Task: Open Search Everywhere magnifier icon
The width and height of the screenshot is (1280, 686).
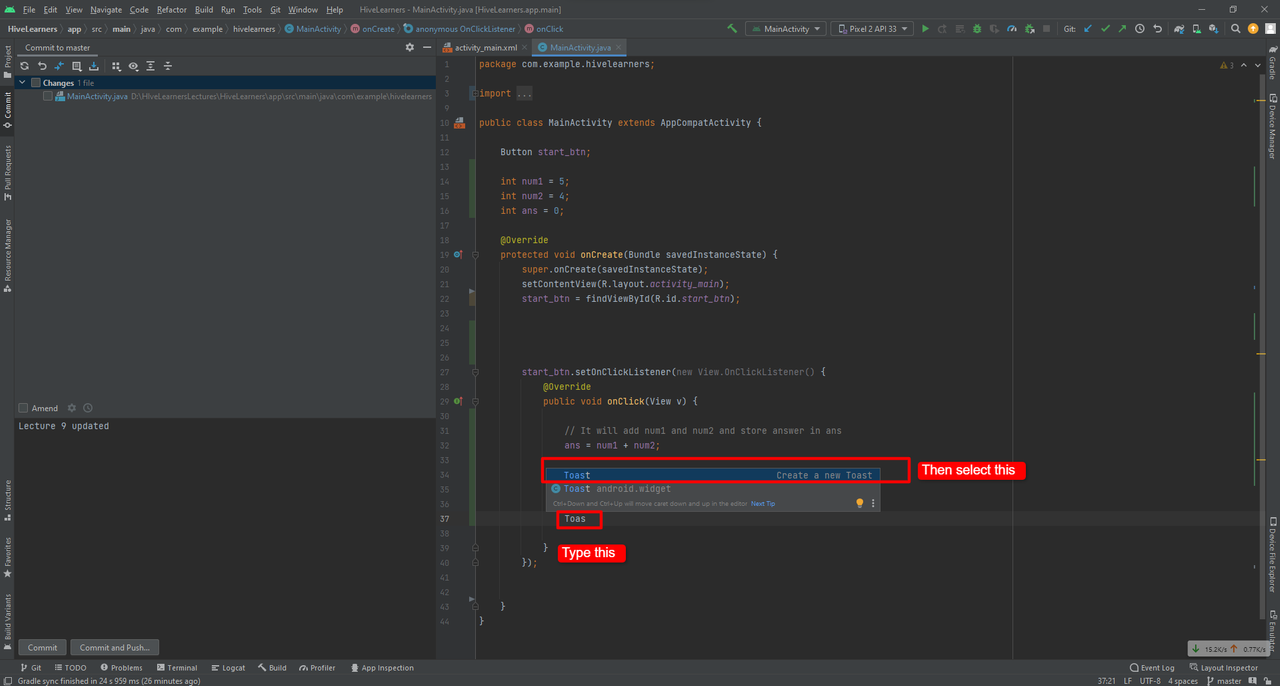Action: tap(1236, 29)
